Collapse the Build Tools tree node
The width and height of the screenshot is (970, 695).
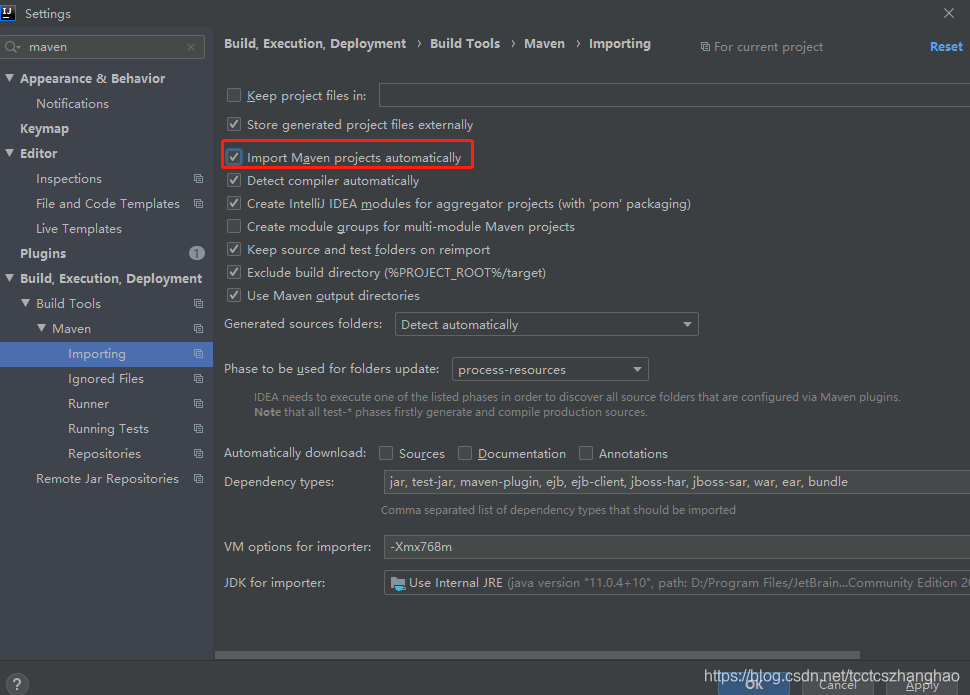[x=25, y=303]
